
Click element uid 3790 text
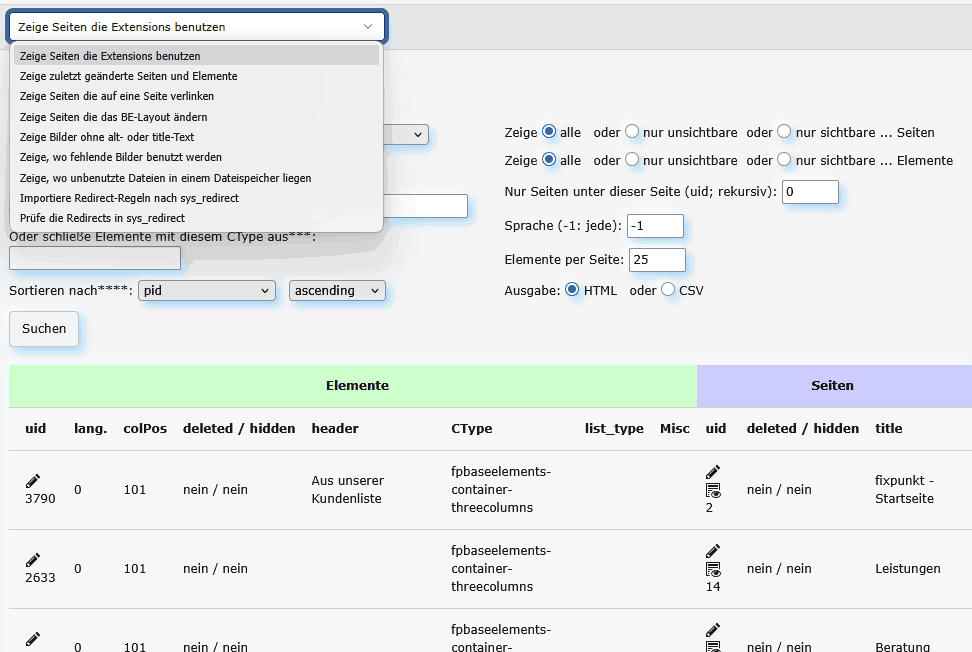40,498
